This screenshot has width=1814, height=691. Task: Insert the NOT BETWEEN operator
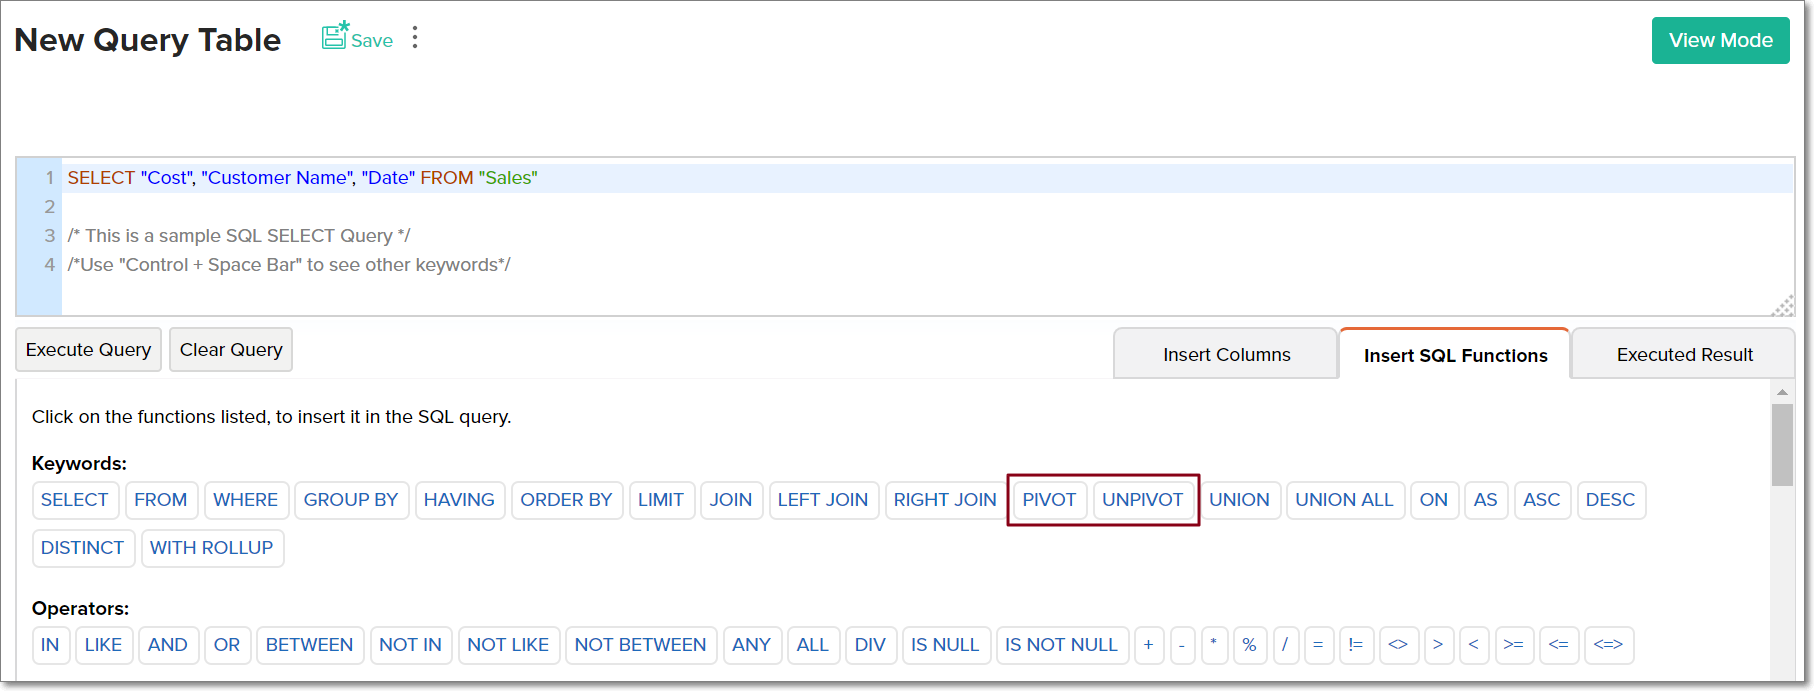coord(641,645)
